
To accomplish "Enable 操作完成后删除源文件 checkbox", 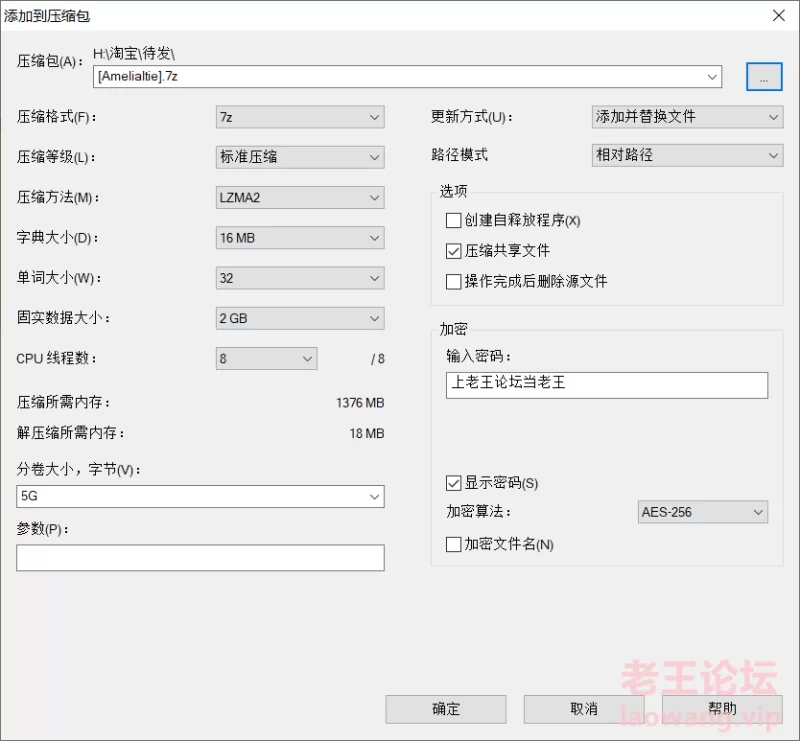I will (453, 281).
